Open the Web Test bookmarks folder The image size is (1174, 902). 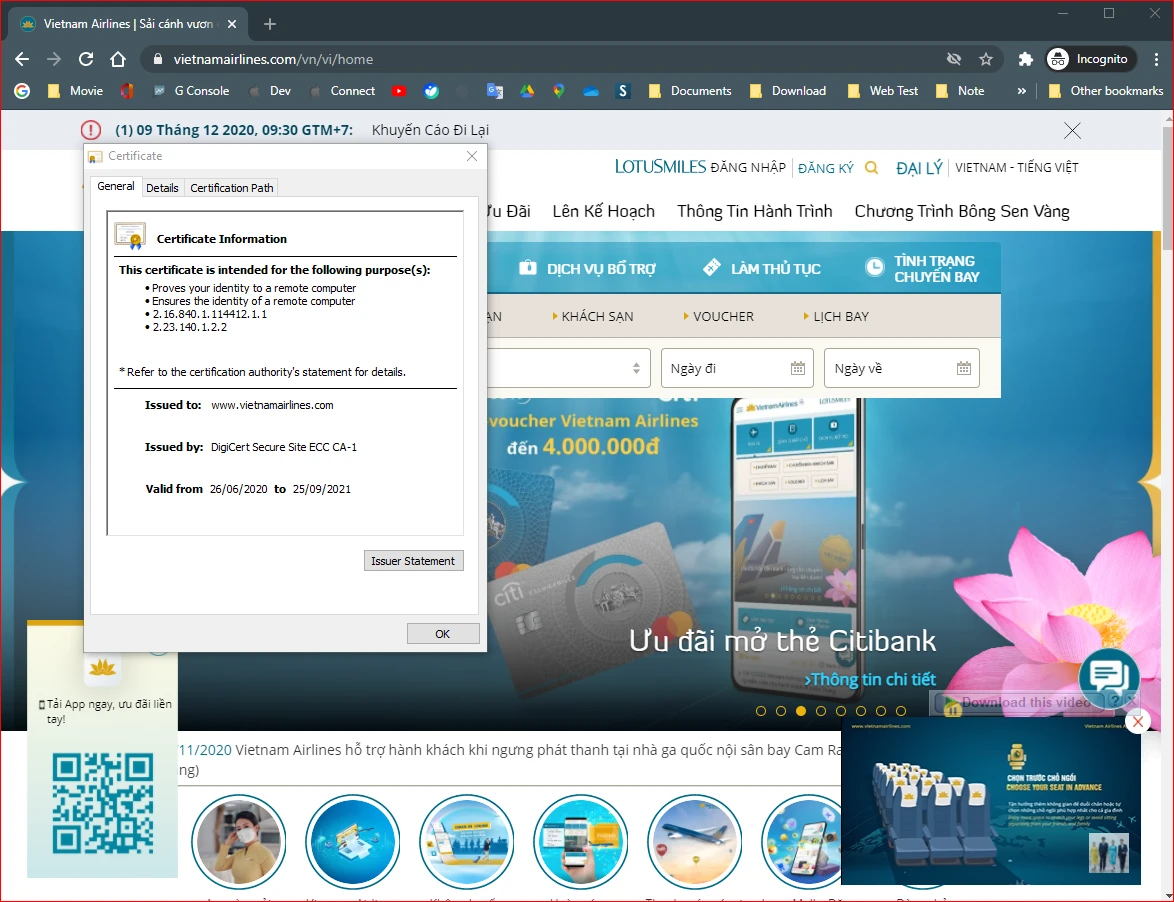[x=883, y=91]
